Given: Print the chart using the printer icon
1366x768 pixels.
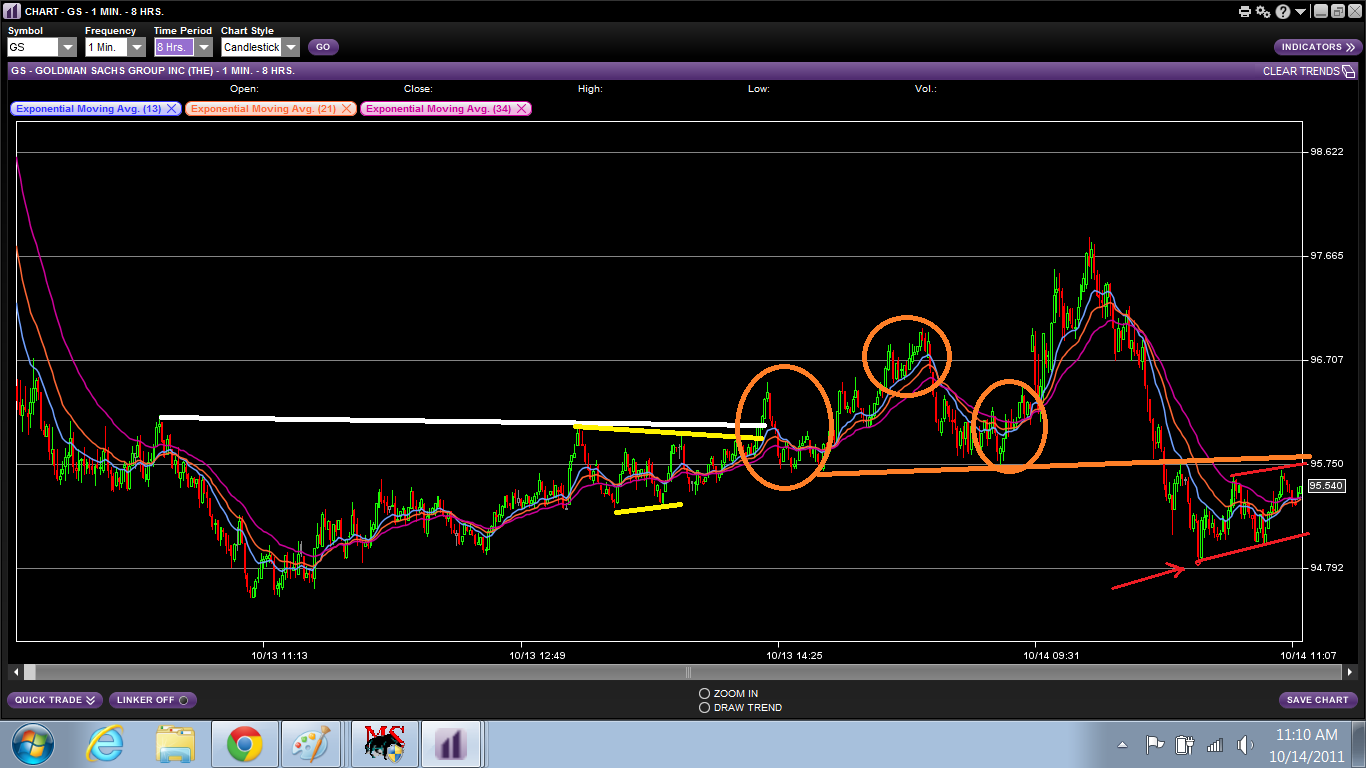Looking at the screenshot, I should (x=1245, y=11).
